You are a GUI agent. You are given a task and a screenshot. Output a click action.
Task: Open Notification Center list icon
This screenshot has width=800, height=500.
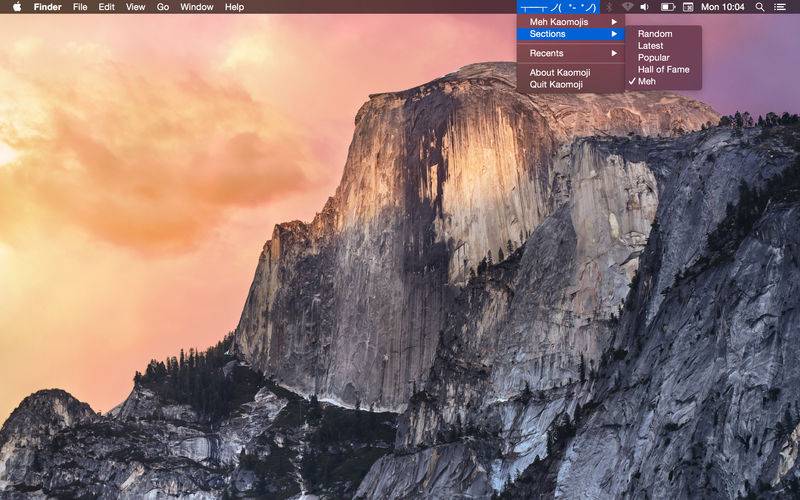coord(780,7)
